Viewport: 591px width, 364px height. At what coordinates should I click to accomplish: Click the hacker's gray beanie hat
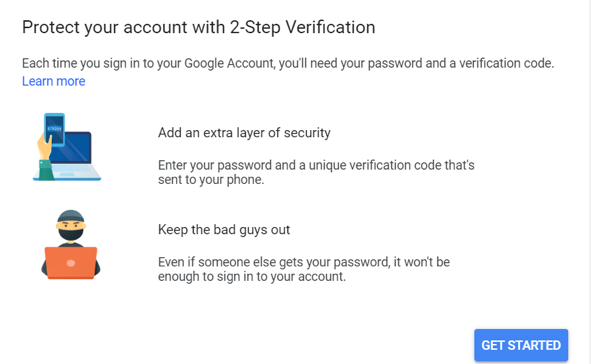pos(70,216)
